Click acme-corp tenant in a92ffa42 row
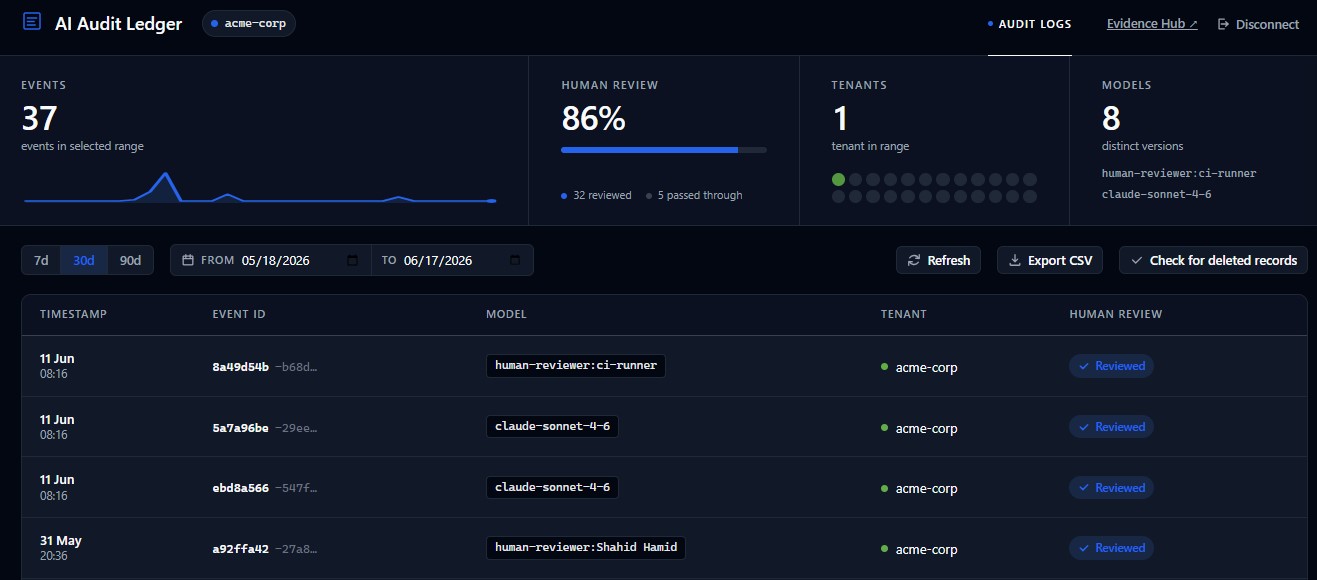Screen dimensions: 1317x580 pyautogui.click(x=919, y=549)
